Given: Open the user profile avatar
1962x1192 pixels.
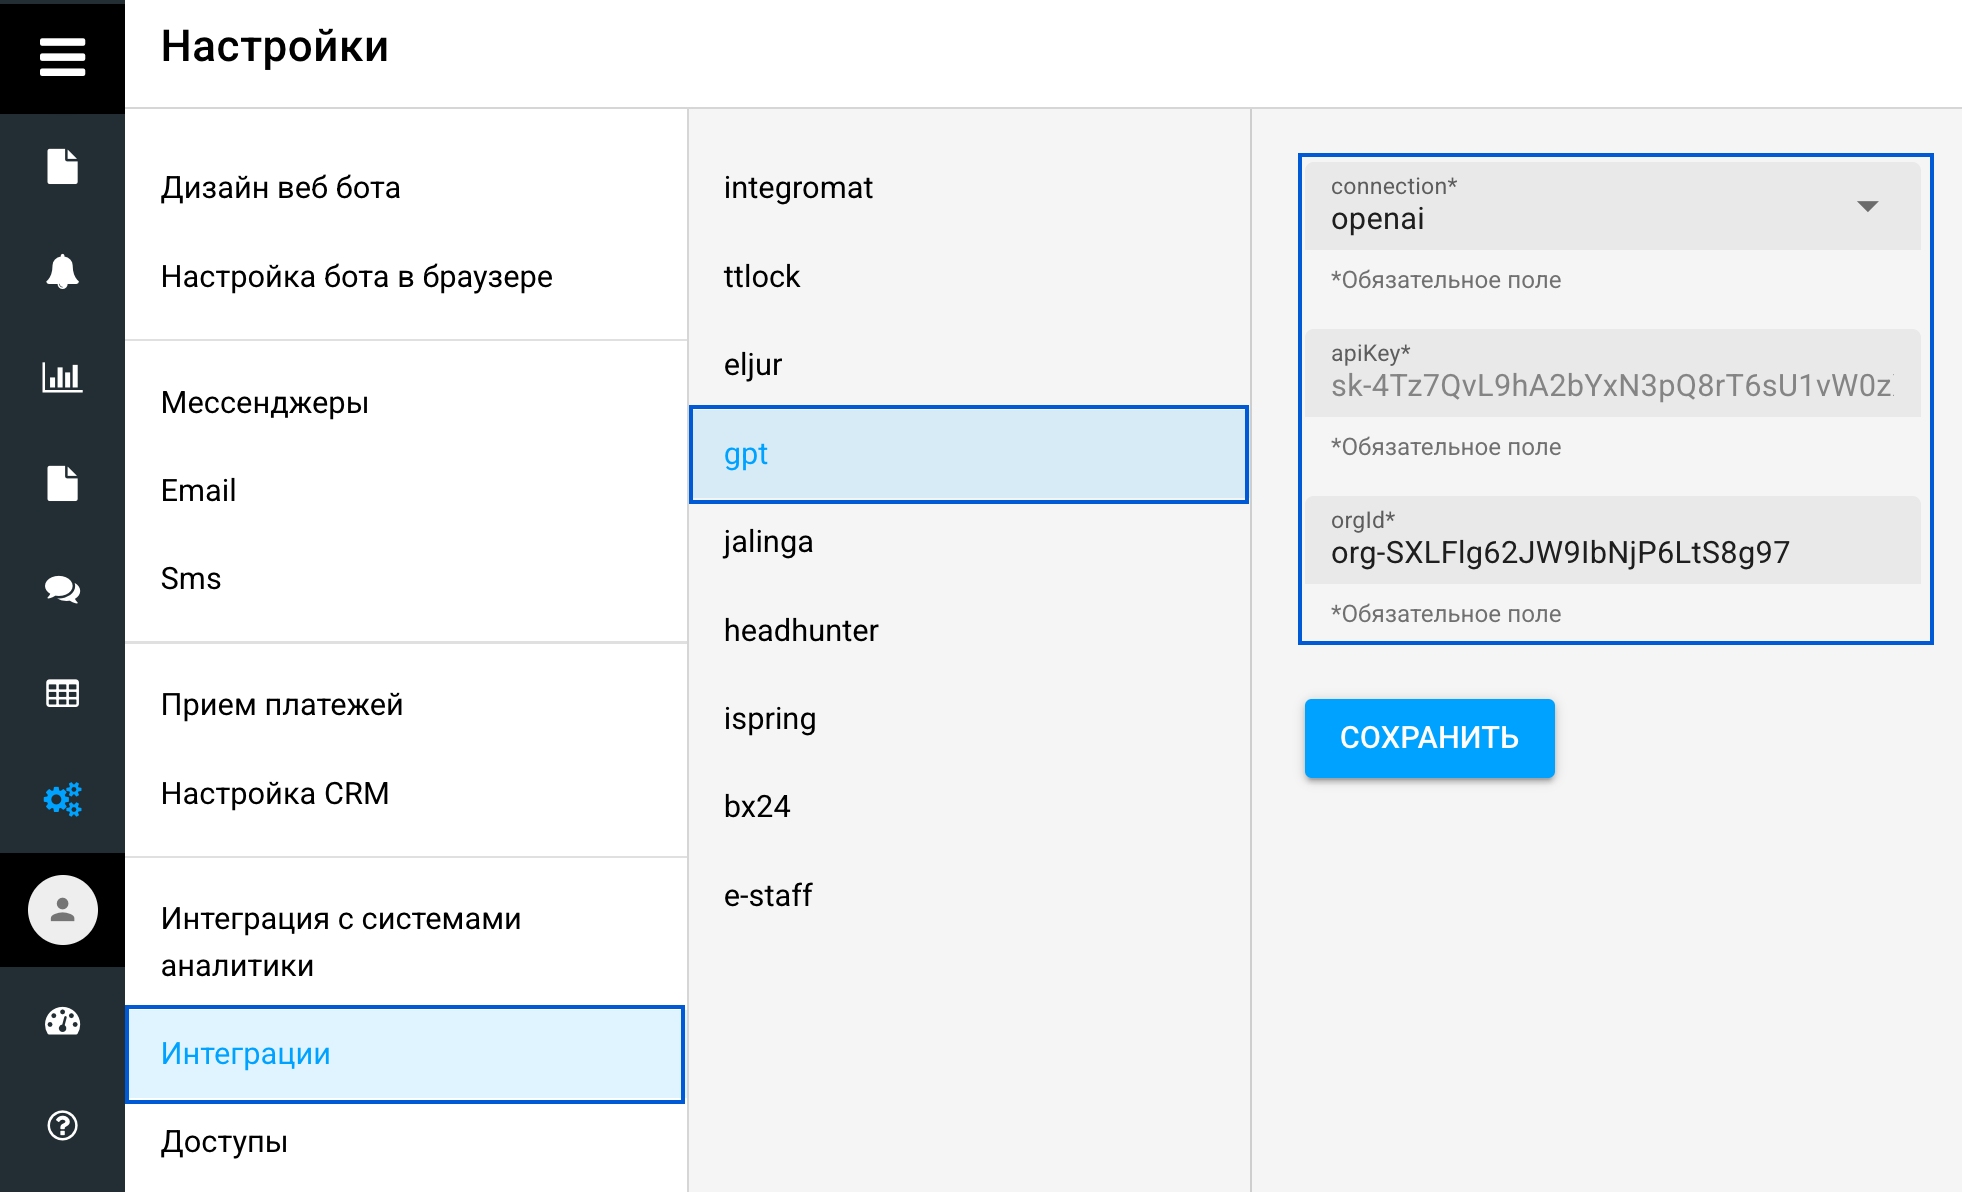Looking at the screenshot, I should pyautogui.click(x=62, y=910).
